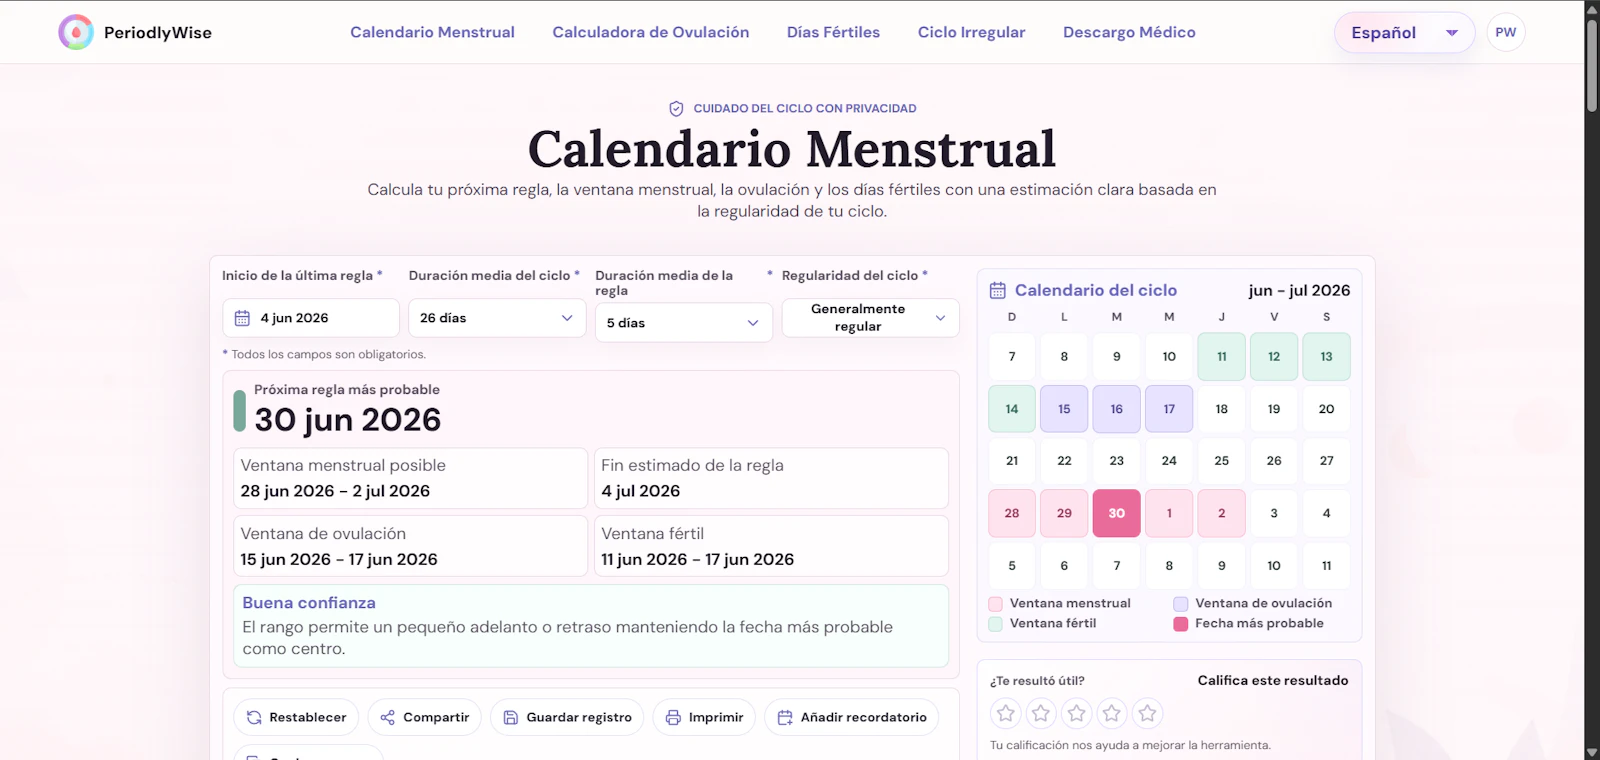
Task: Click the Guardar registro save disk icon
Action: [x=511, y=717]
